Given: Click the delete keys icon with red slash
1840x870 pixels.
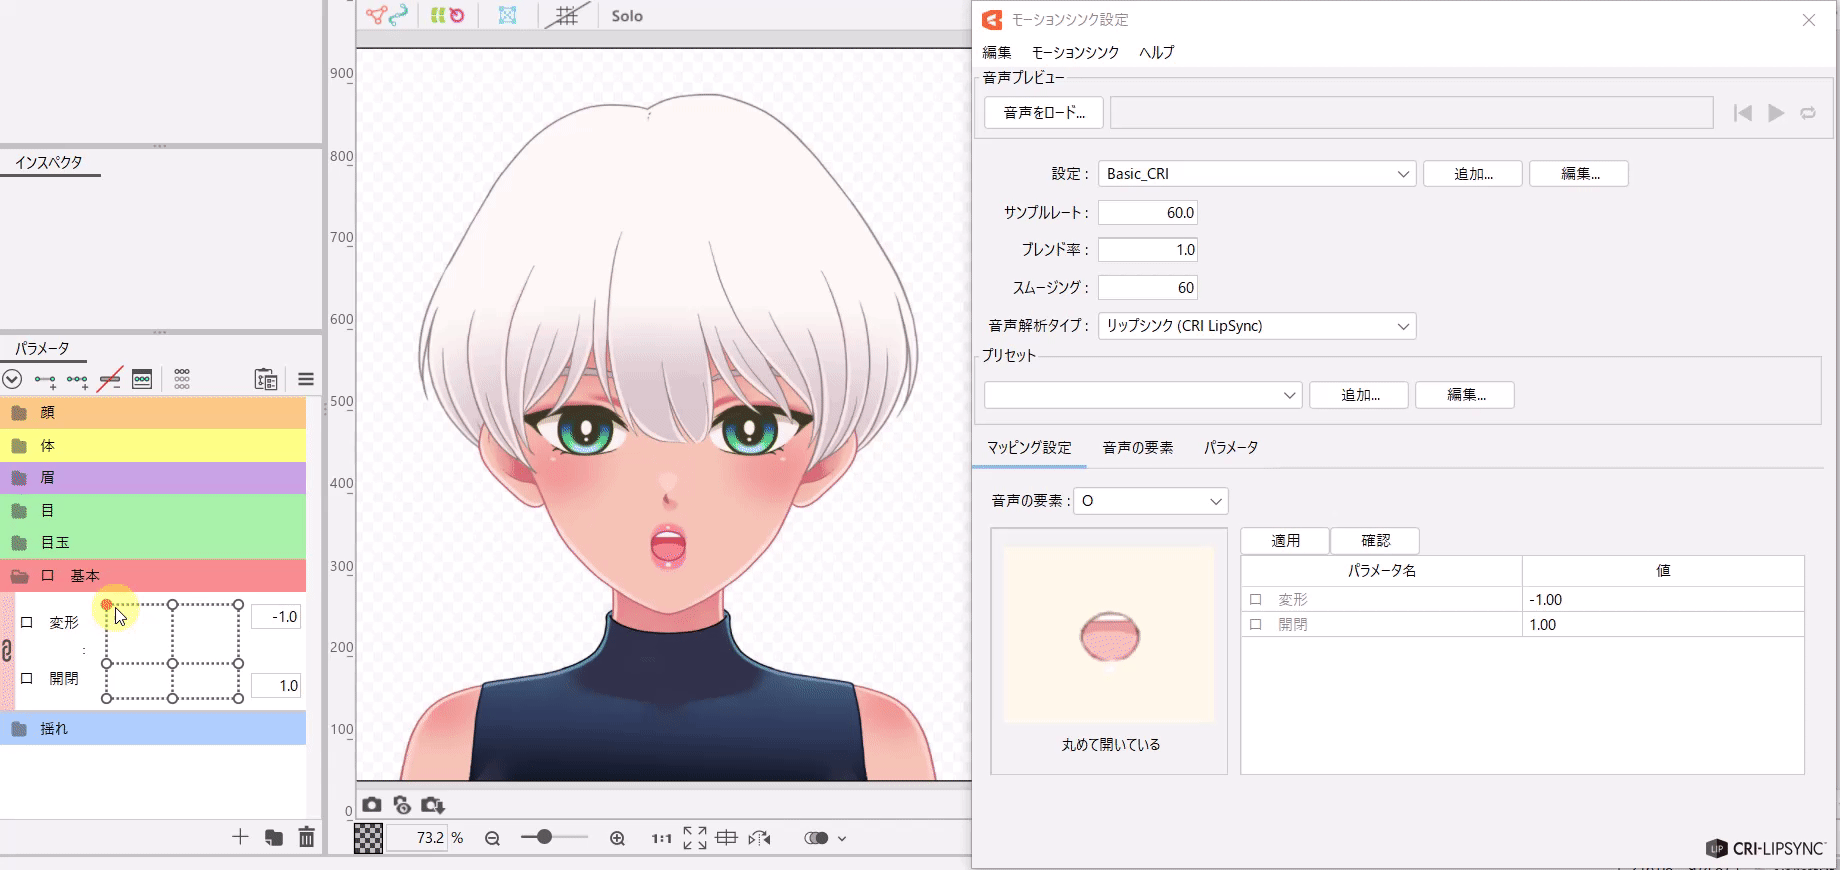Looking at the screenshot, I should 110,380.
